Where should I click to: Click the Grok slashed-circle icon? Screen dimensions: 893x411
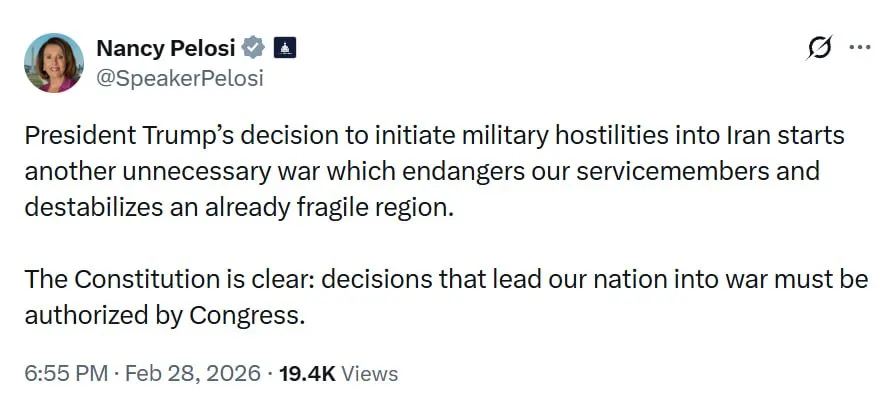[x=819, y=48]
